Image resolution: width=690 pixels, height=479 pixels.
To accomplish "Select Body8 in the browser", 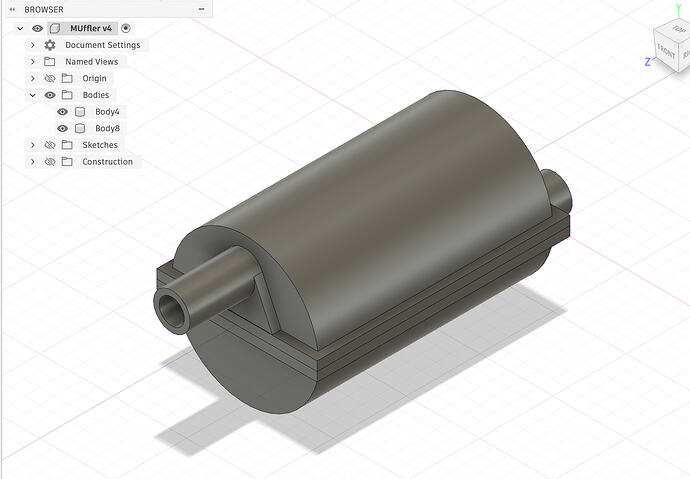I will 107,128.
